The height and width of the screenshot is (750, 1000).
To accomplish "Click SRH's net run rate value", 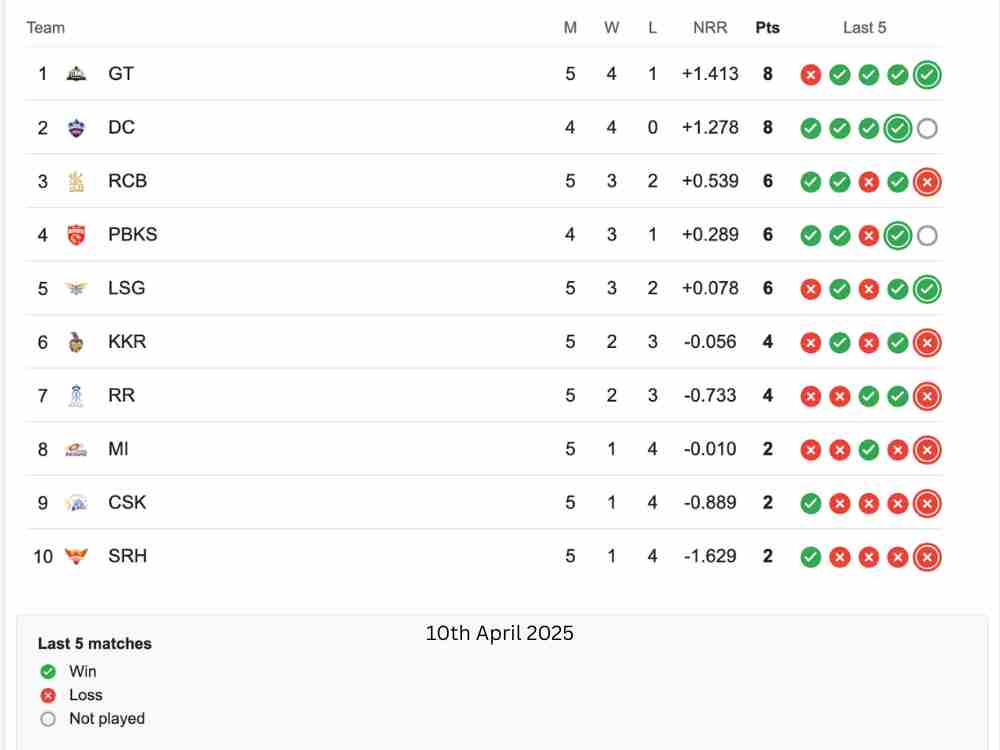I will point(710,557).
